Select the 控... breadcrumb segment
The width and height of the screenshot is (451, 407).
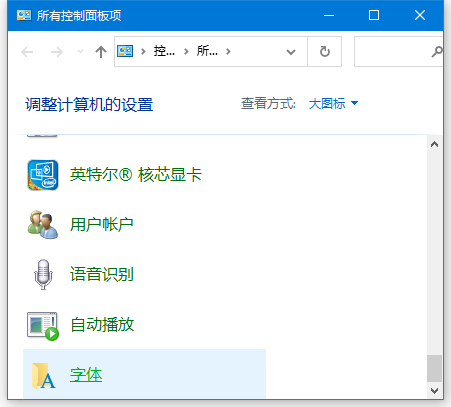coord(164,51)
